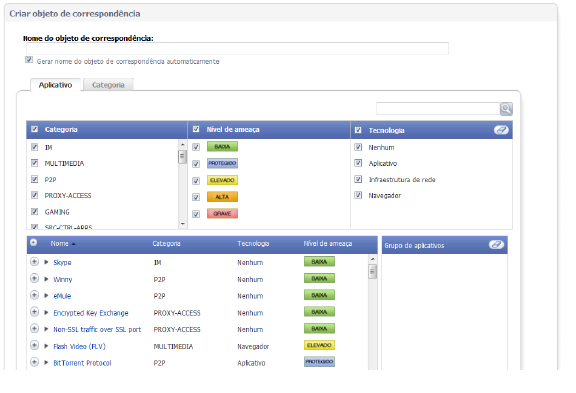
Task: Expand the BitTorrent Protocol row
Action: coord(46,363)
